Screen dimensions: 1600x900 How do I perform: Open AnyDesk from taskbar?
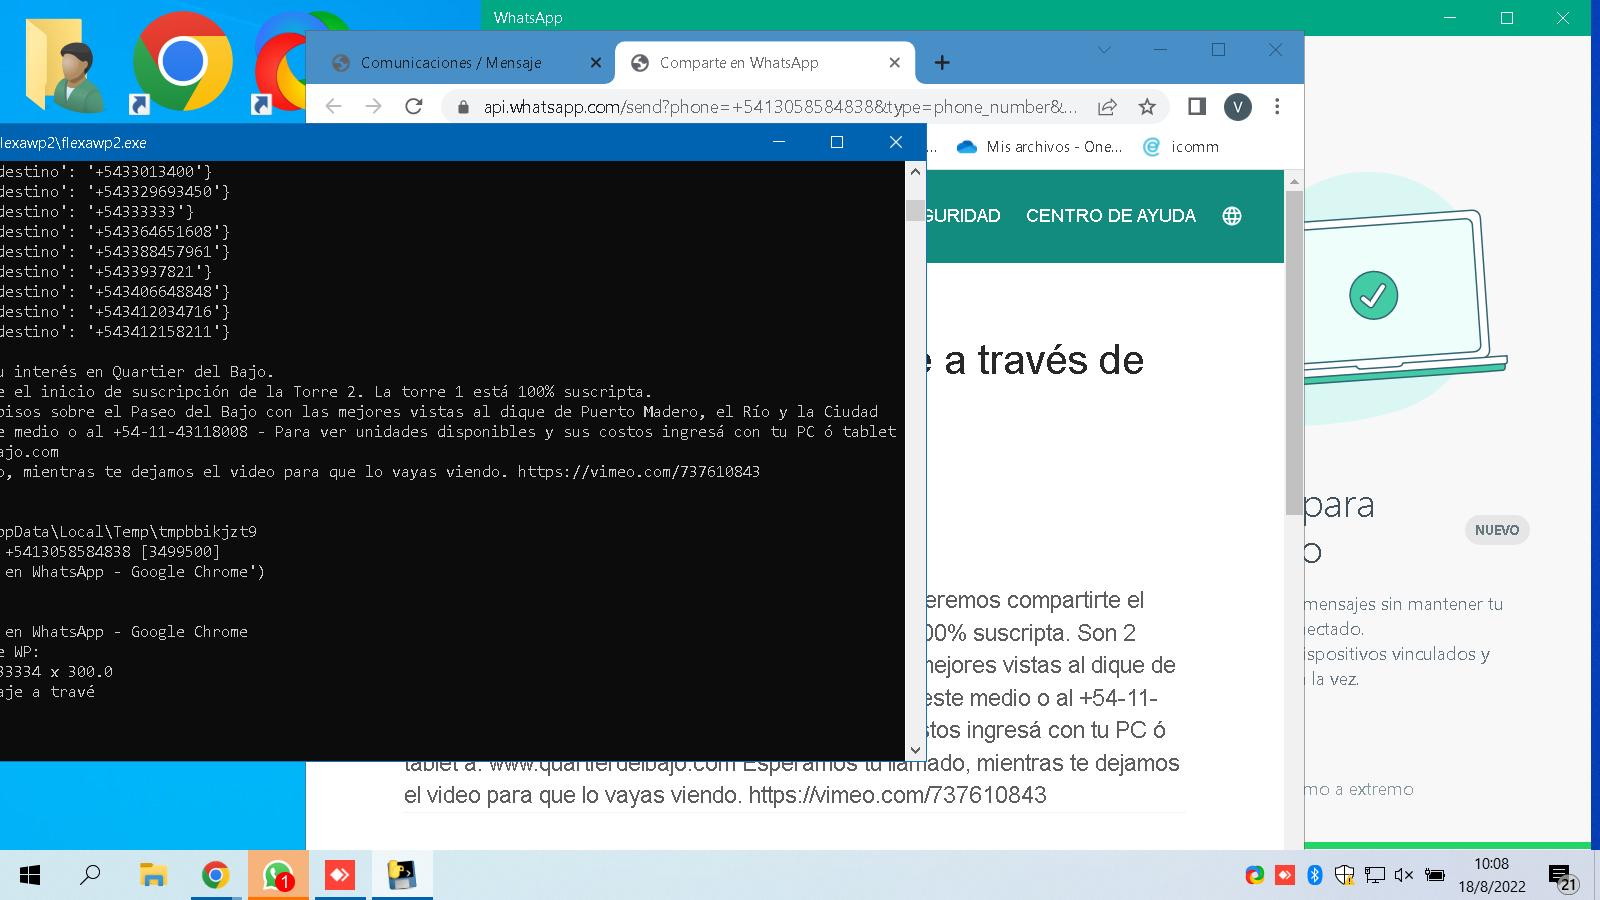(340, 876)
